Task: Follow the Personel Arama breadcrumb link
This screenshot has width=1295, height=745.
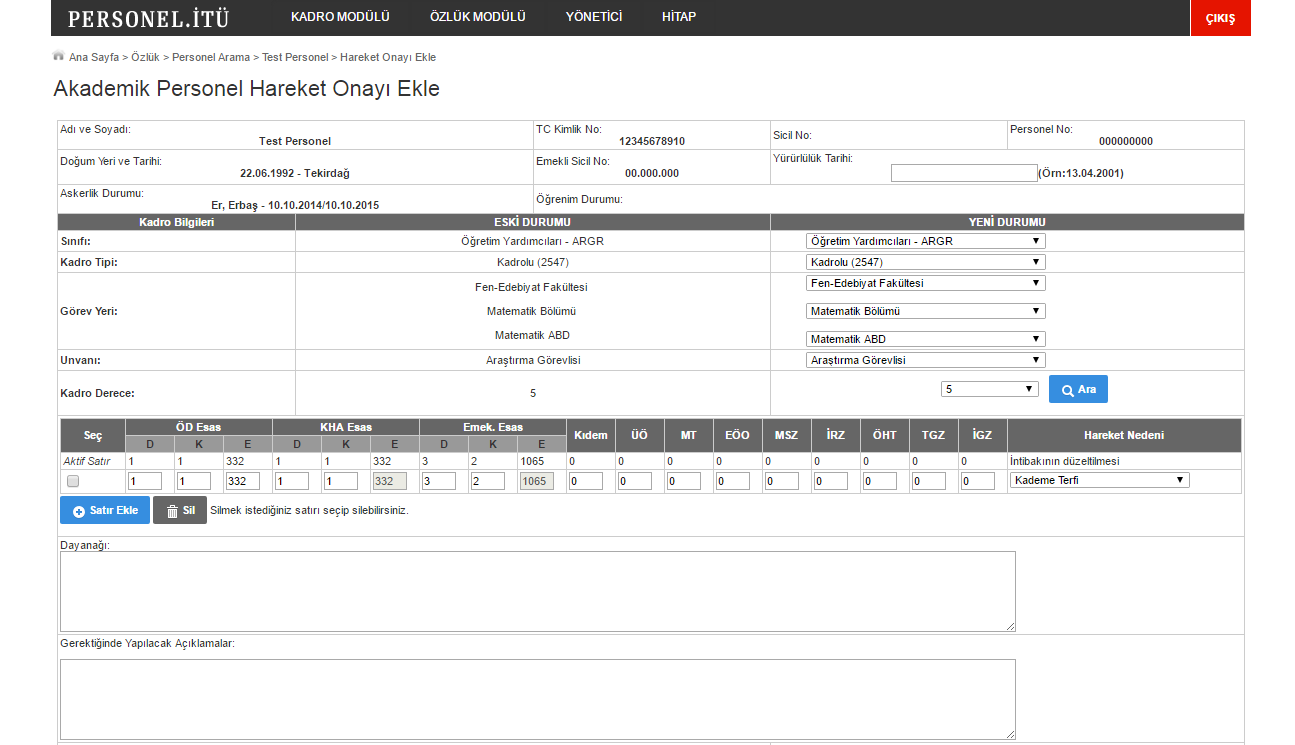Action: point(211,58)
